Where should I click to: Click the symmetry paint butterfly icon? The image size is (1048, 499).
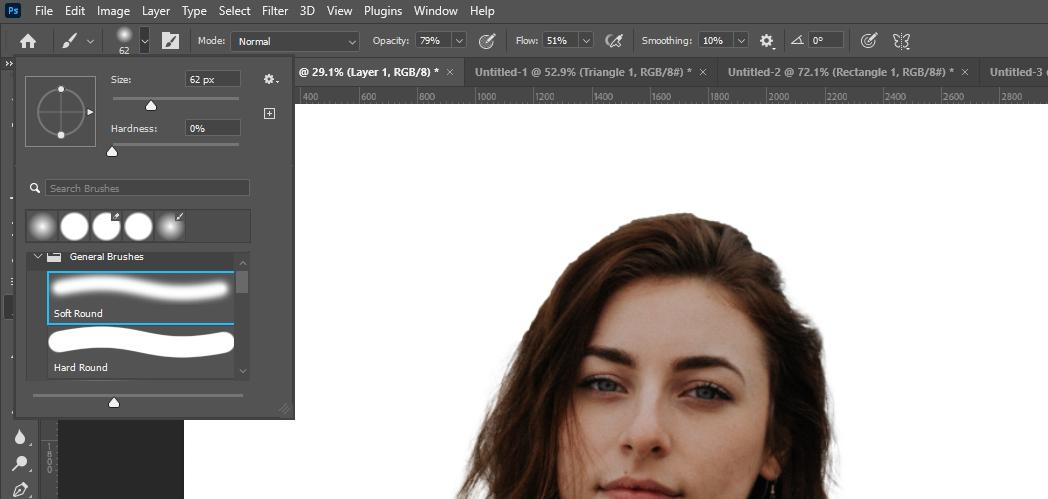(x=901, y=41)
